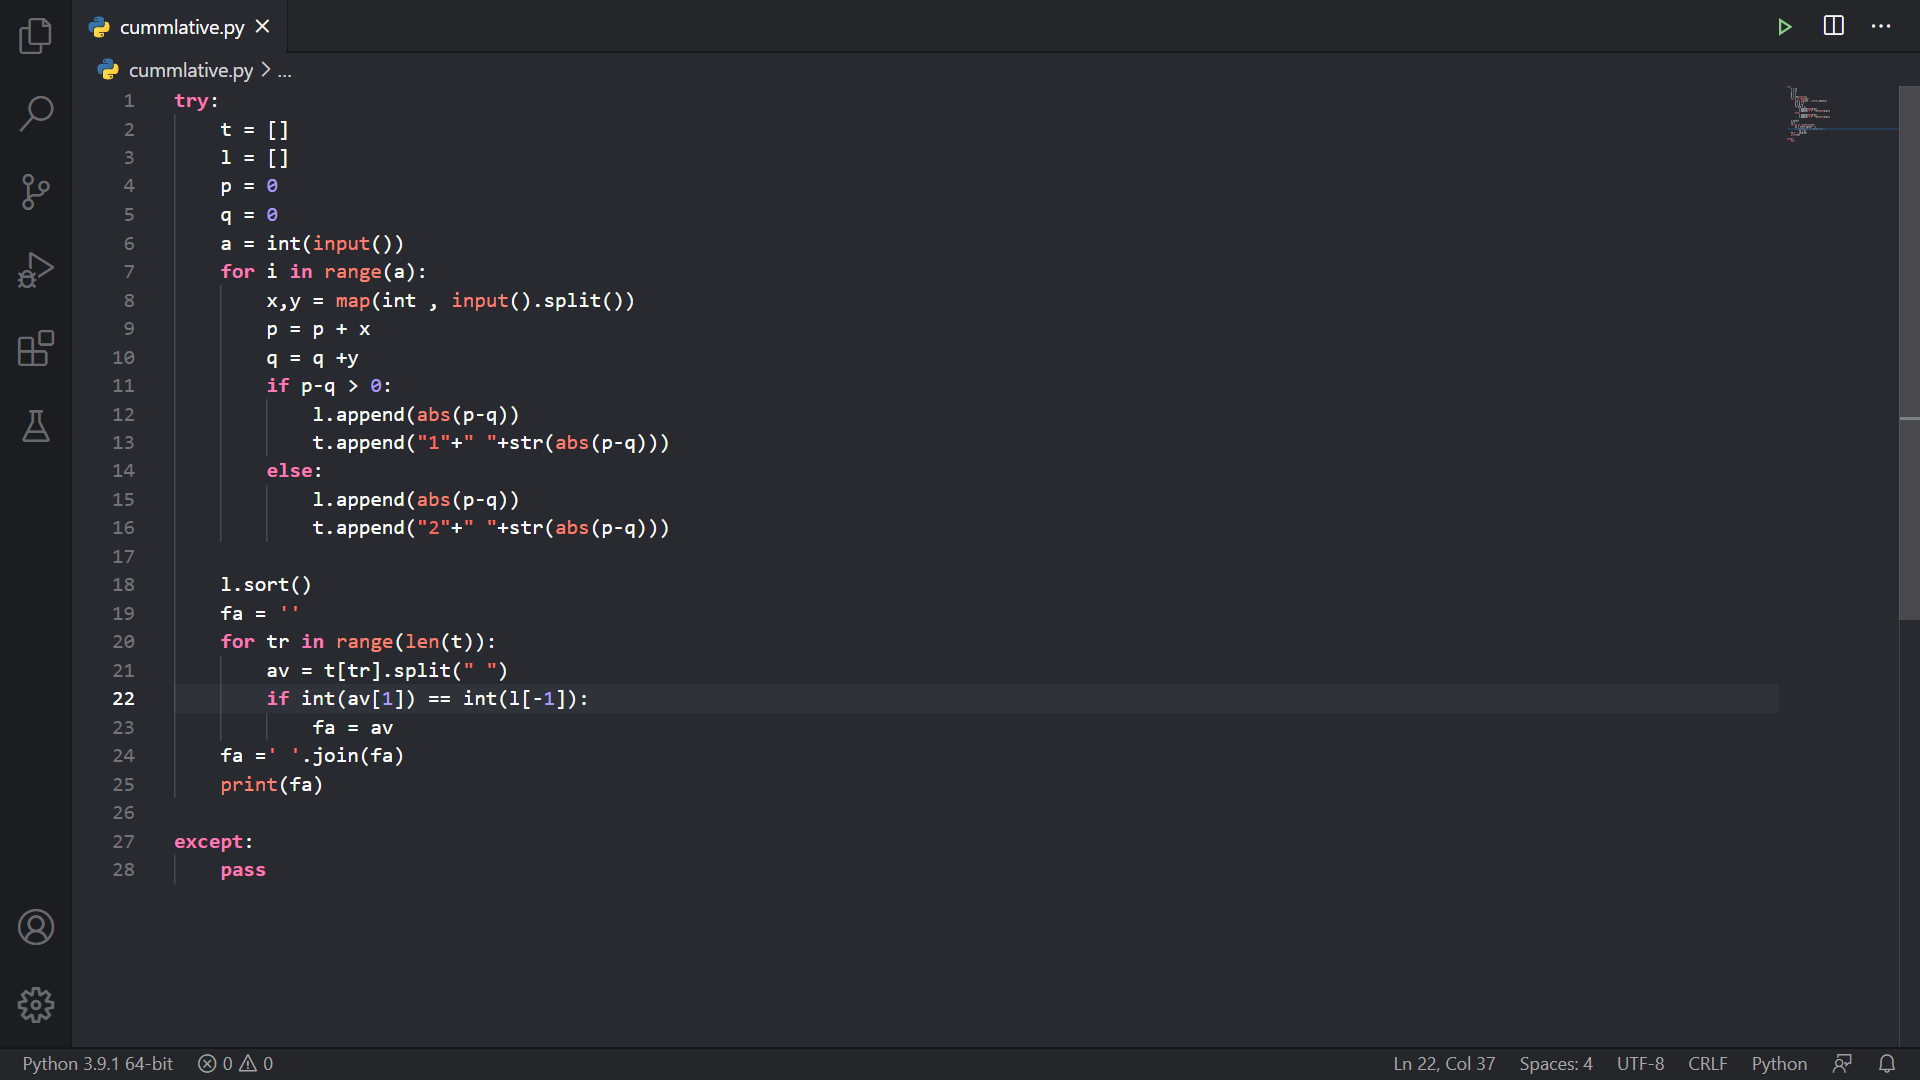Open the Explorer view in the activity bar

click(x=36, y=36)
